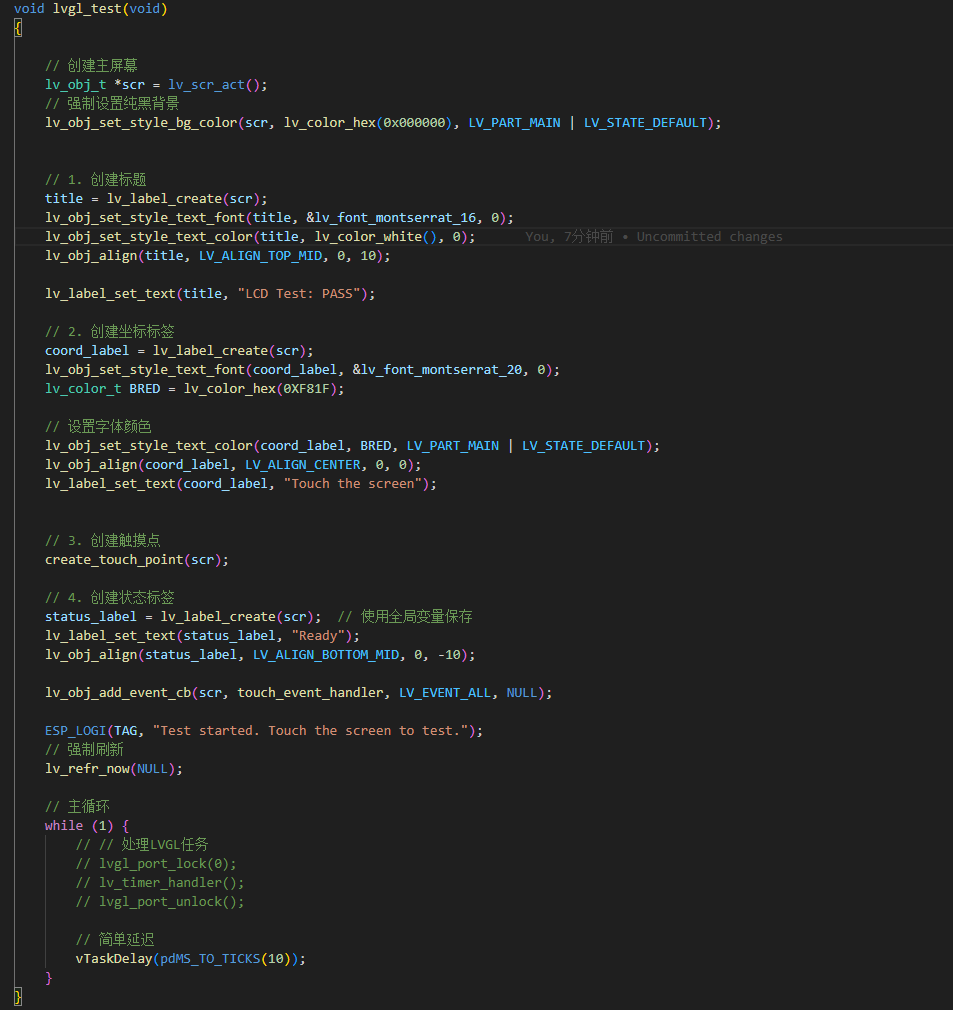Click the comment "// 4. 创建状态标签"

109,598
